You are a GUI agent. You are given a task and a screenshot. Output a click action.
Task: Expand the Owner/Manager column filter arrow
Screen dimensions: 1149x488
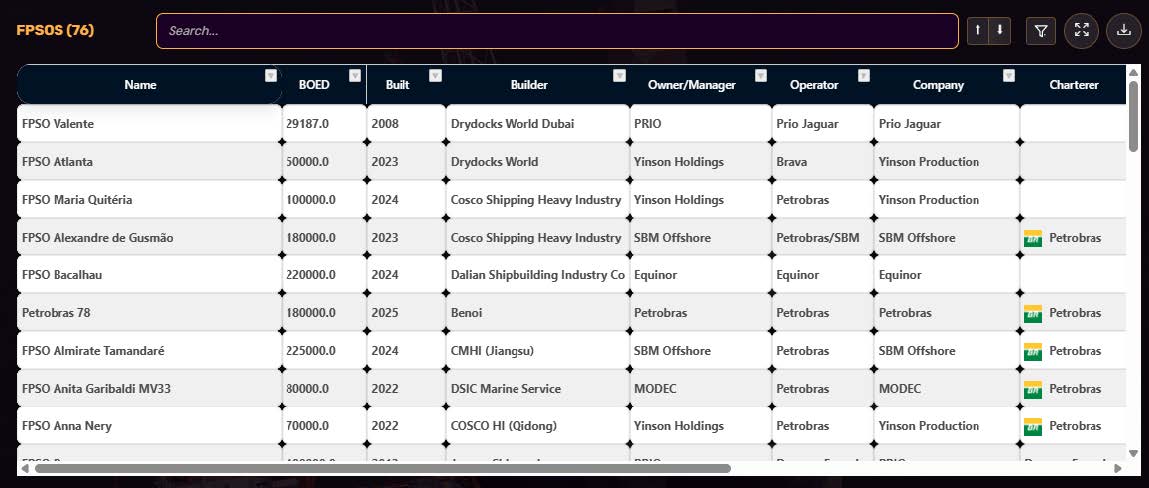(x=761, y=75)
